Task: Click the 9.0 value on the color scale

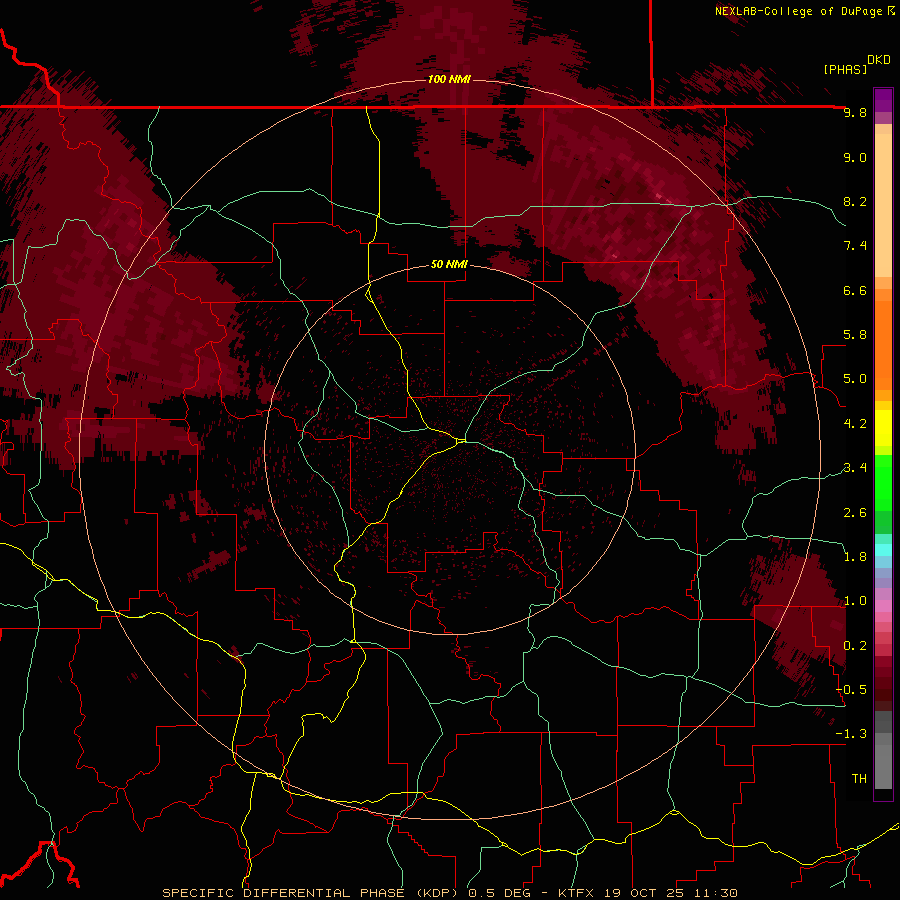Action: [855, 157]
